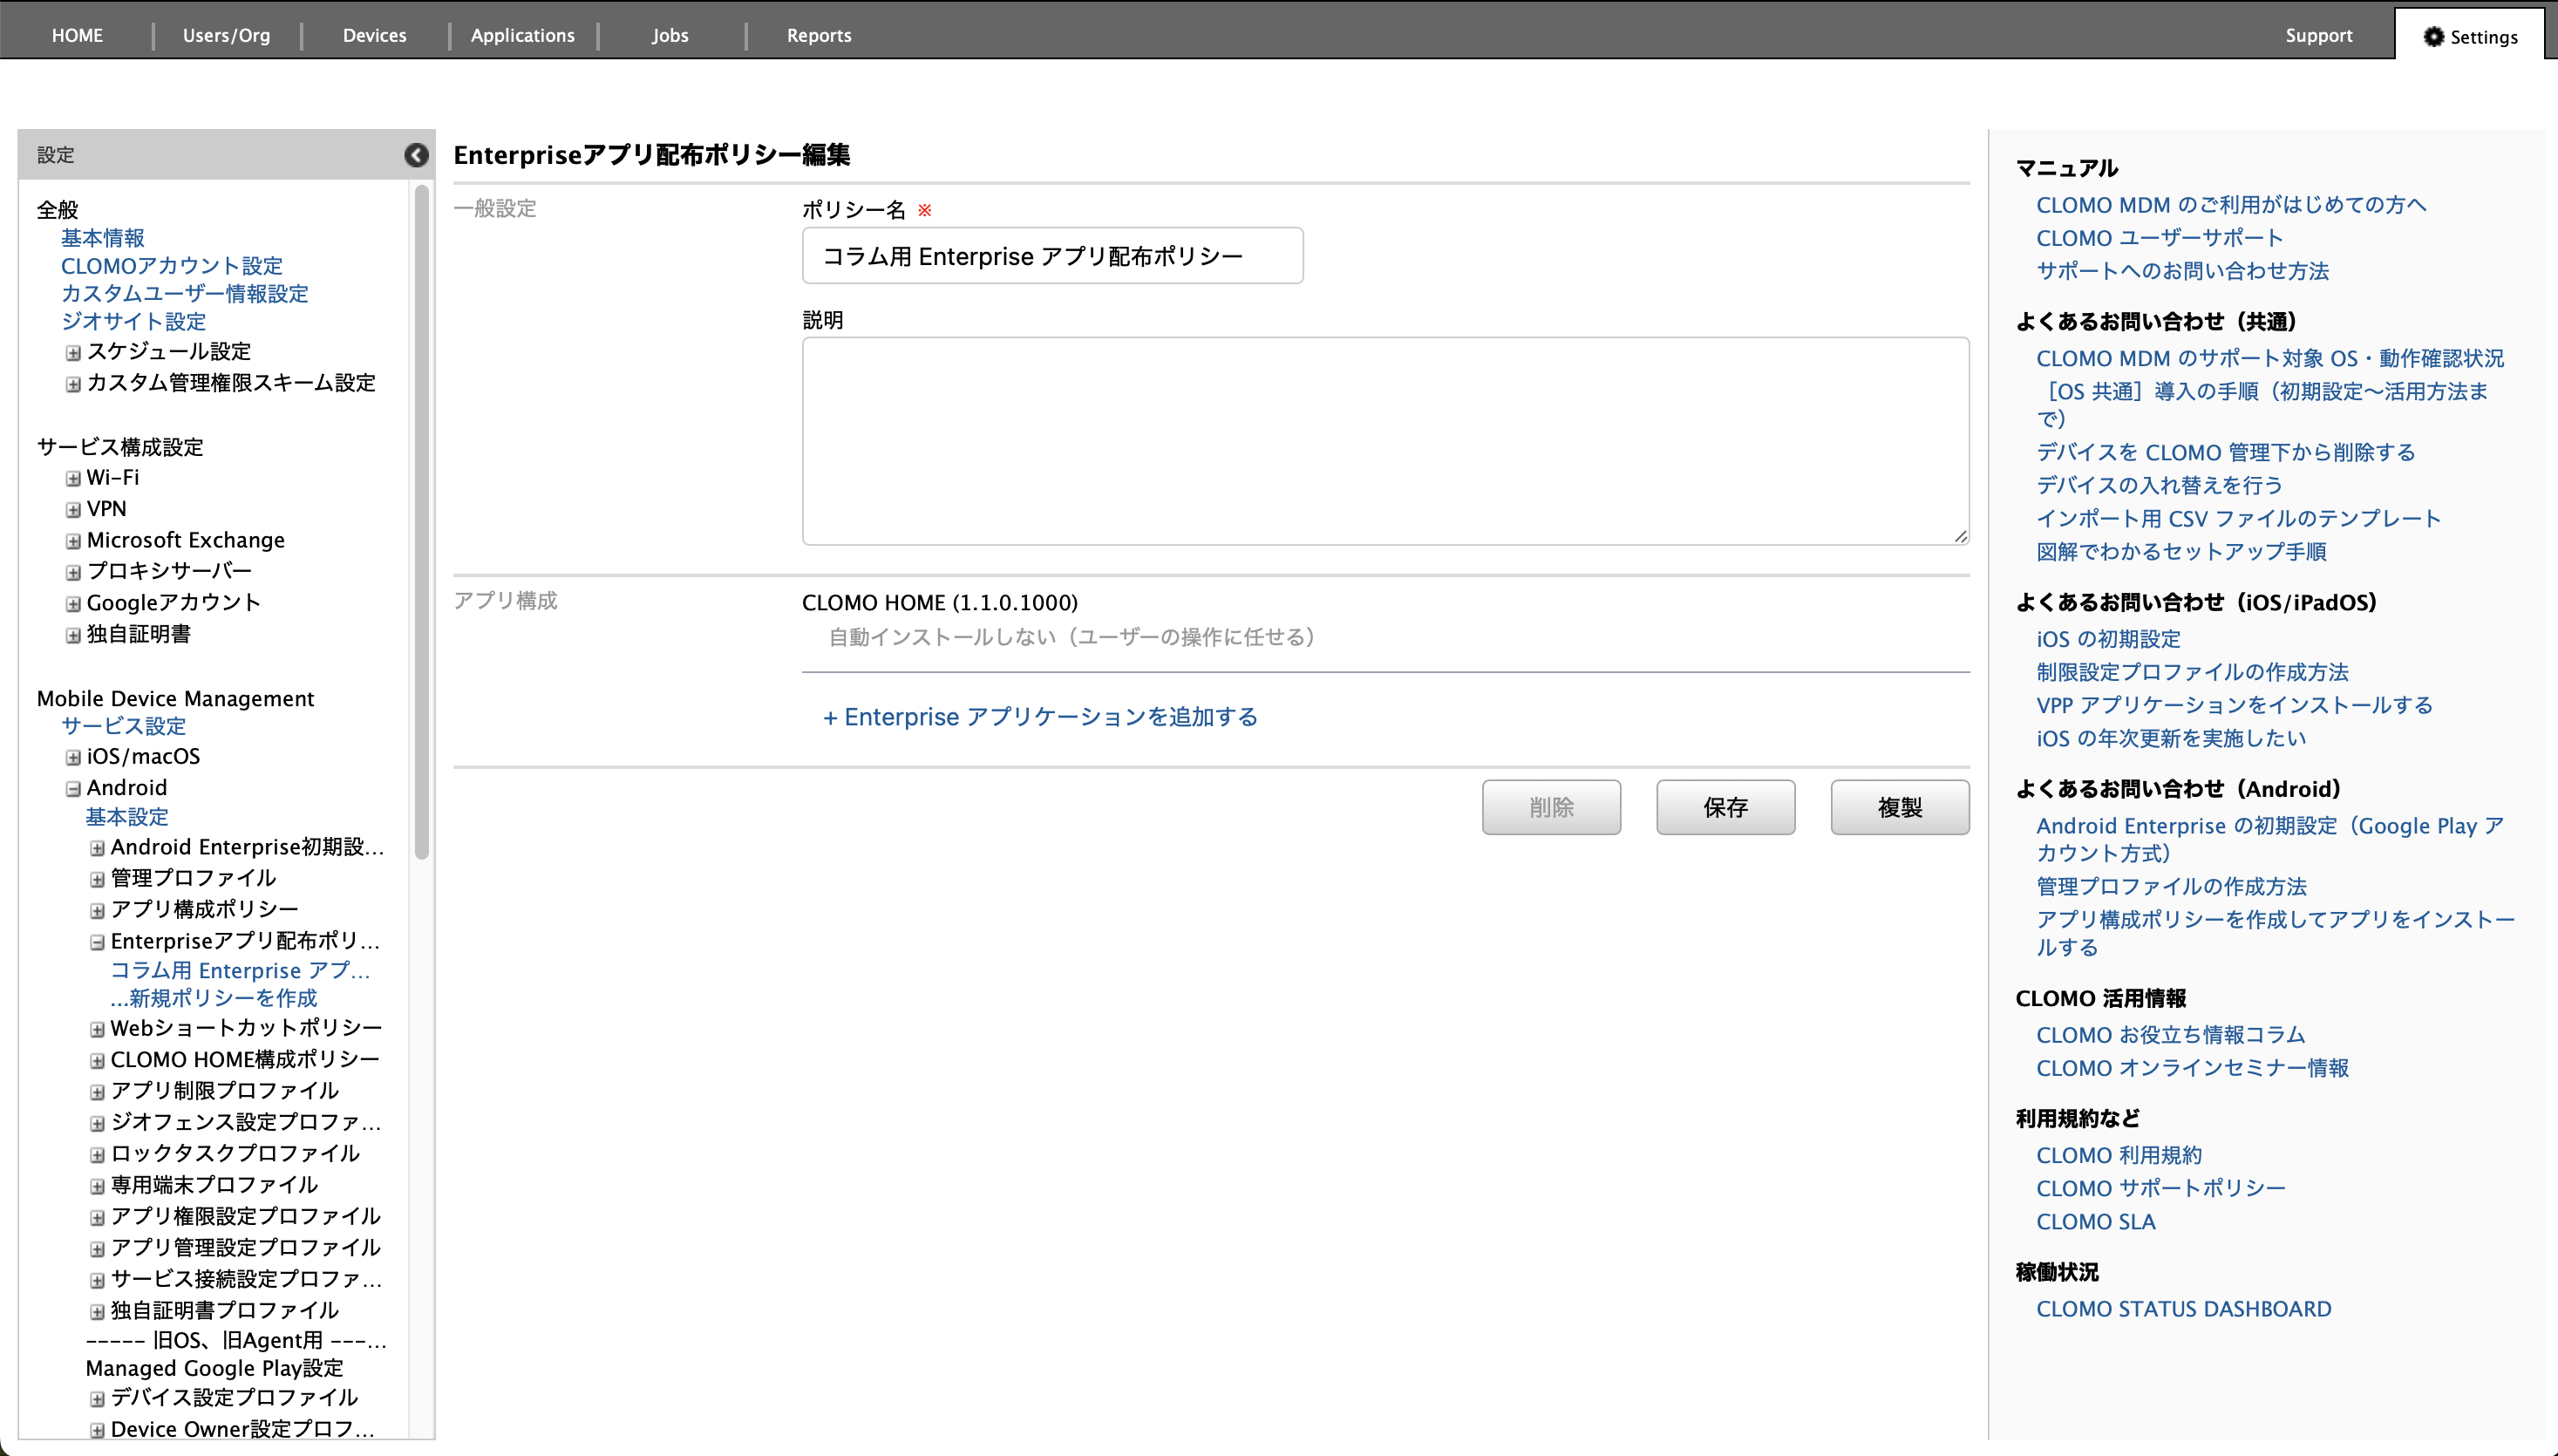Add an Enterprise application link

click(x=1039, y=717)
